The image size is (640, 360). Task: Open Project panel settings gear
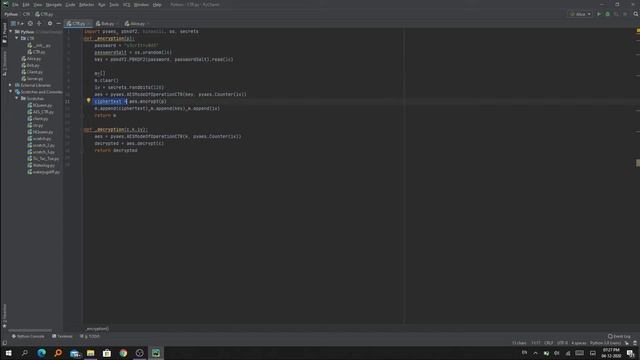tap(50, 24)
